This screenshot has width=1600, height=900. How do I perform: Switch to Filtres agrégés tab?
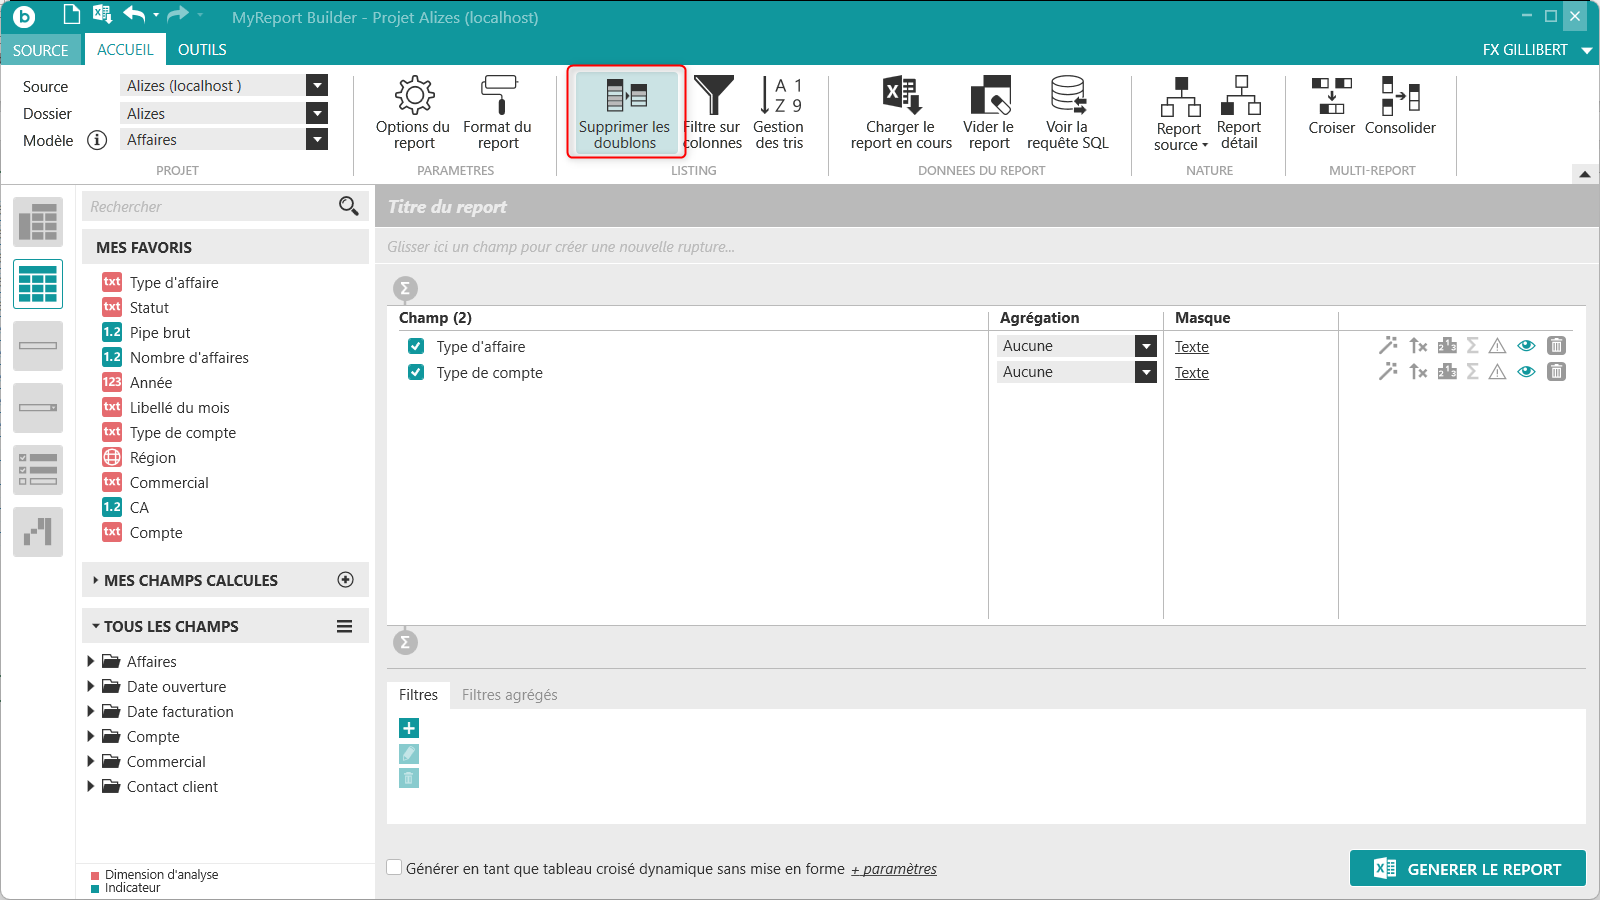(x=509, y=695)
